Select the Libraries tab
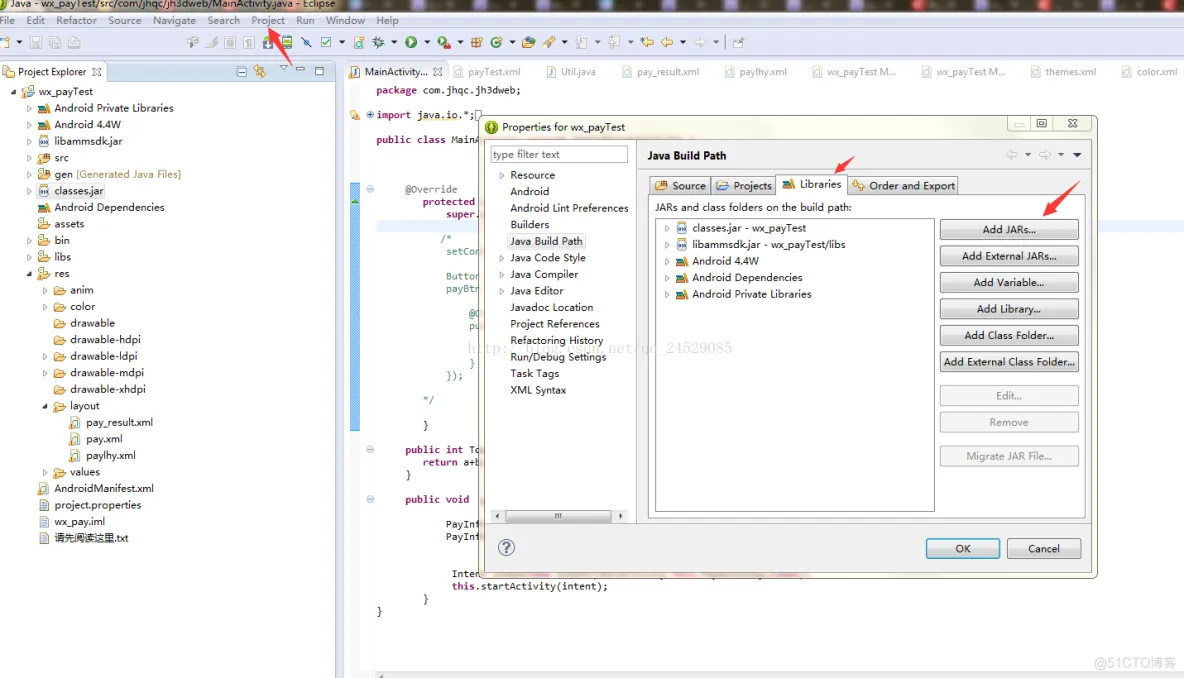Screen dimensions: 1184x678 [x=812, y=184]
